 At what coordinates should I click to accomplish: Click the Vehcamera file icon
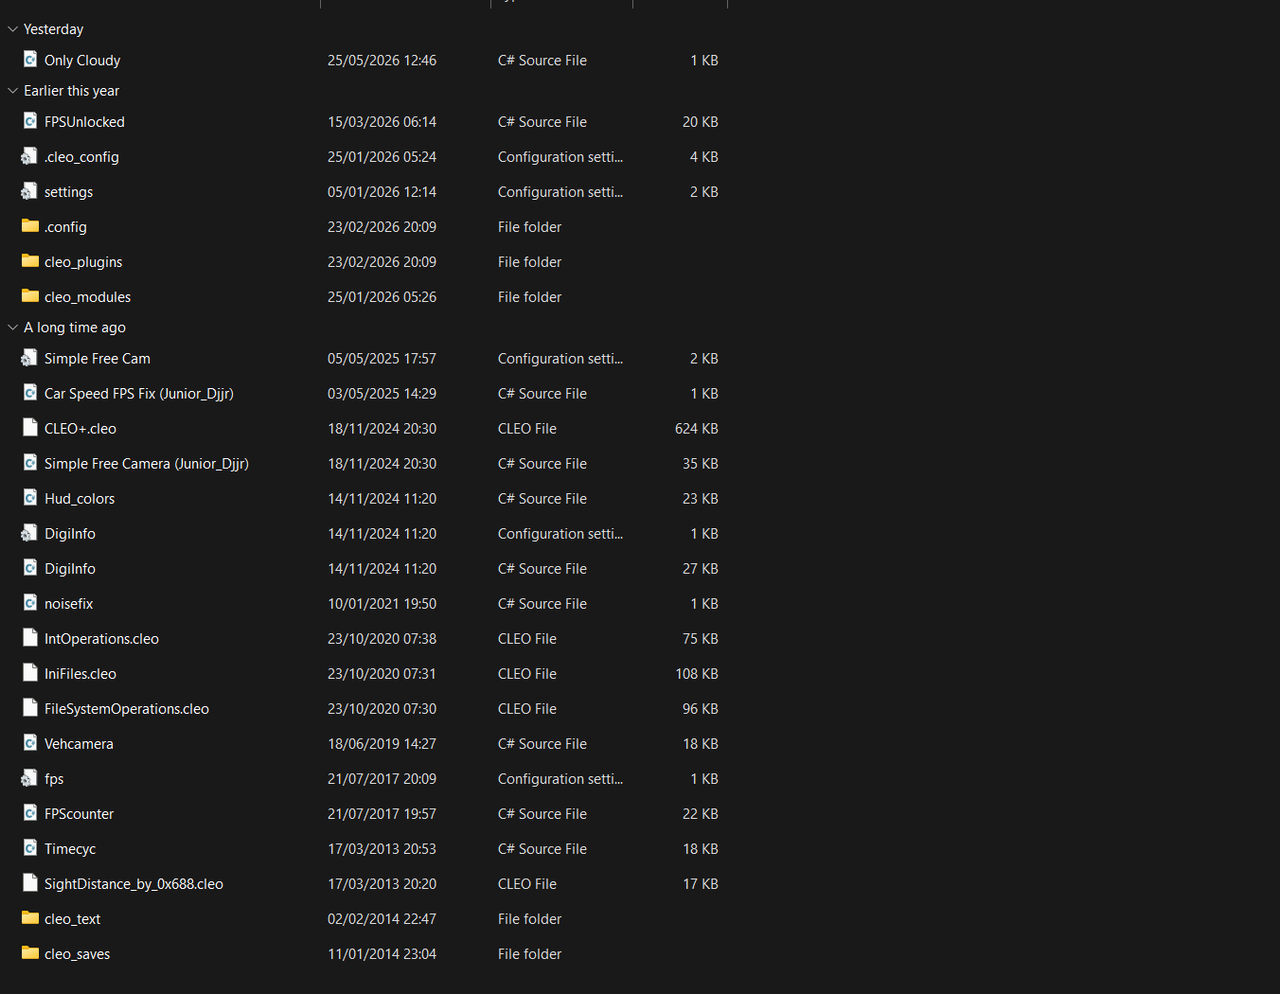pos(30,743)
